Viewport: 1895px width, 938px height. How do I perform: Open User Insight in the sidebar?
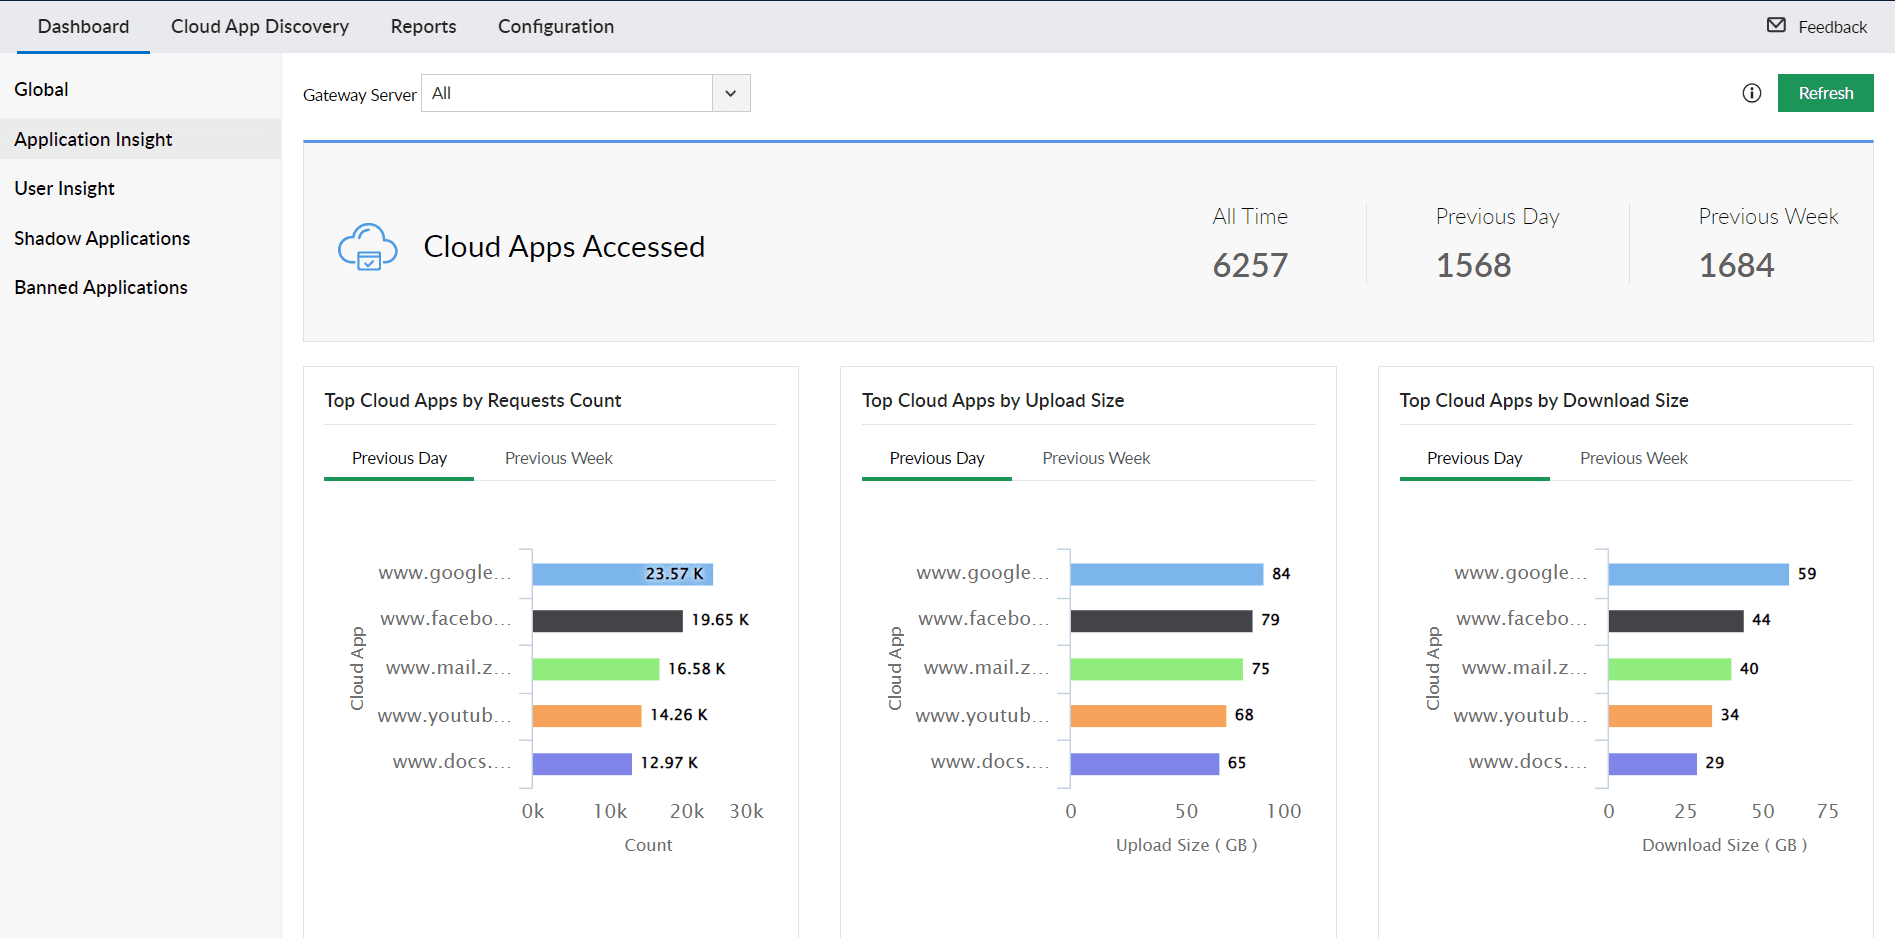click(64, 188)
